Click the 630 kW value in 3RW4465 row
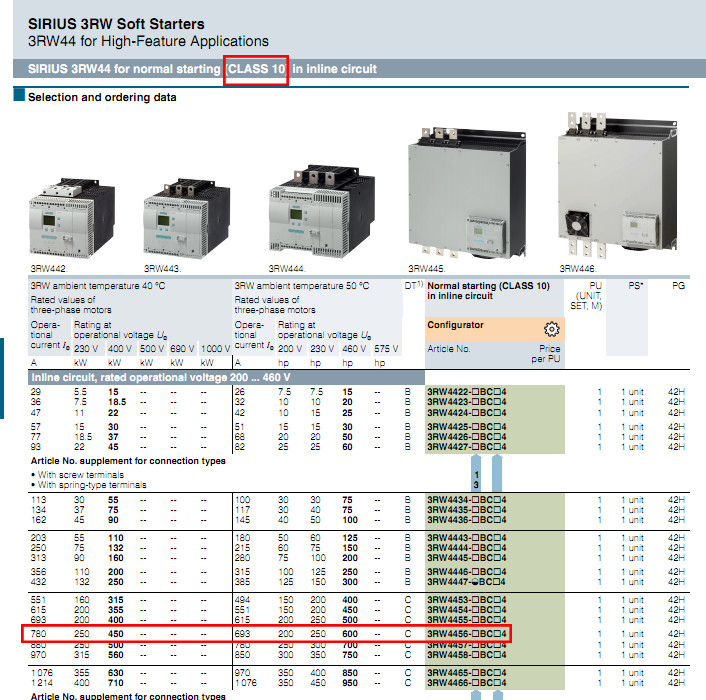Screen dimensions: 706x700 tap(116, 673)
